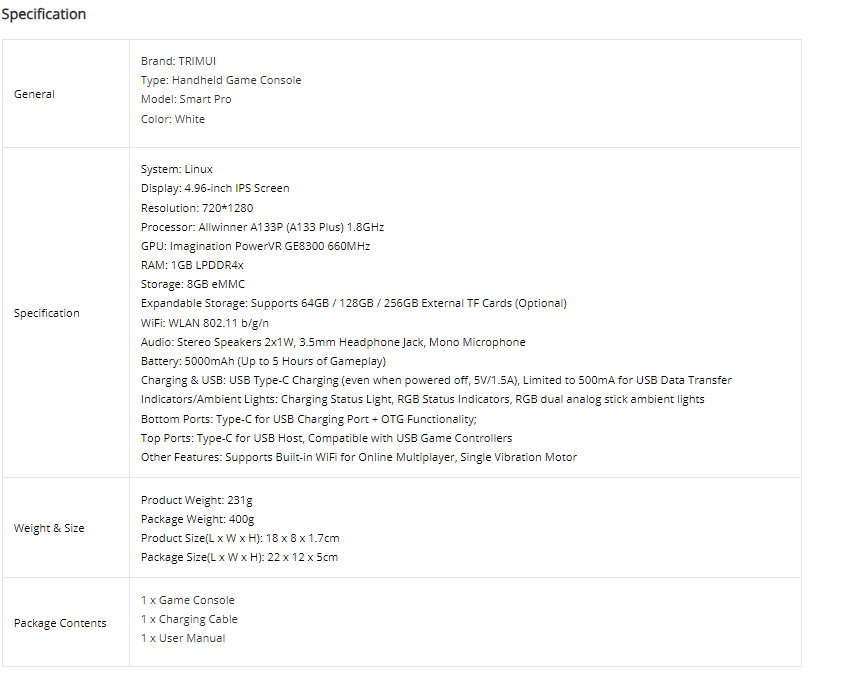
Task: Click the Color: White entry
Action: tap(173, 119)
